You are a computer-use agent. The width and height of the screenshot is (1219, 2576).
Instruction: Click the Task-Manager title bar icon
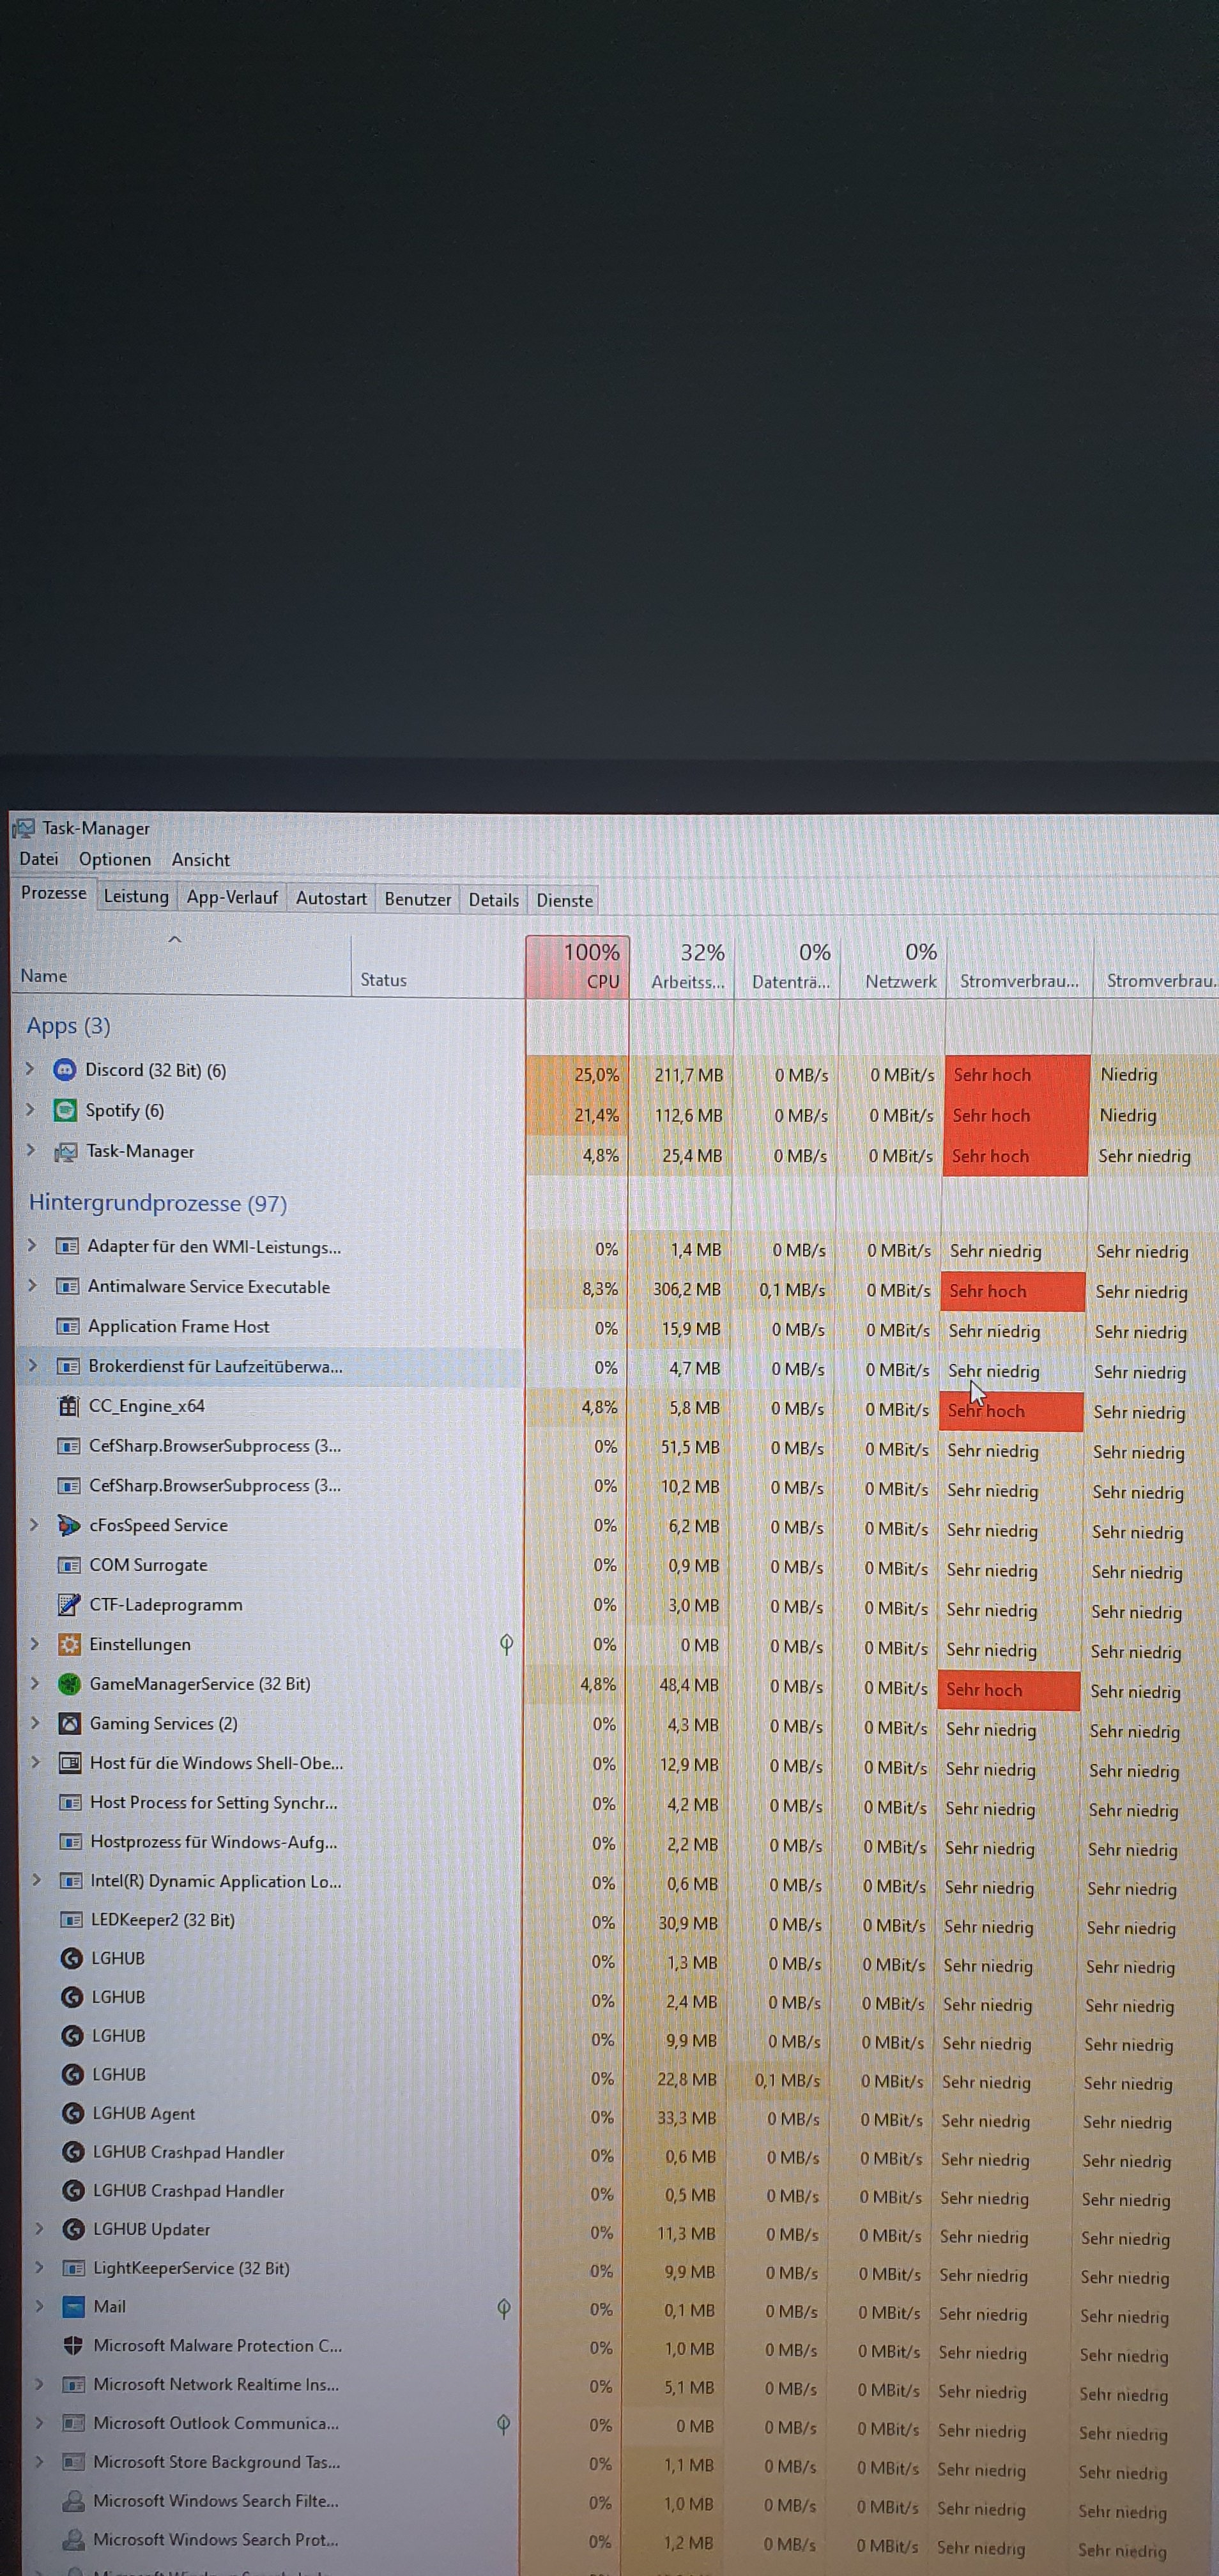[x=23, y=828]
